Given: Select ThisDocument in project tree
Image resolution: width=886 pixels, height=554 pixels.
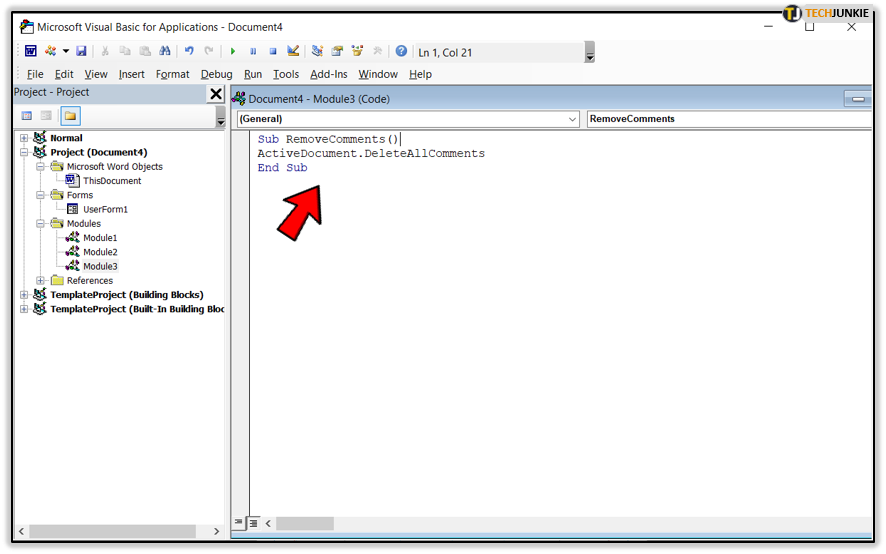Looking at the screenshot, I should (112, 181).
